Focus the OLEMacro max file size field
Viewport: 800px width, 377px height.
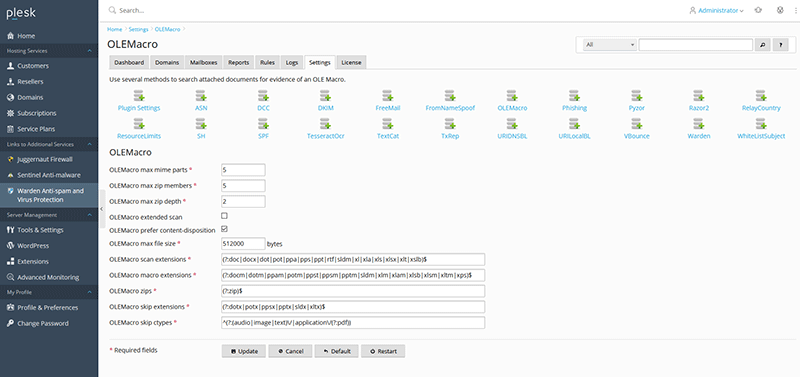coord(243,243)
